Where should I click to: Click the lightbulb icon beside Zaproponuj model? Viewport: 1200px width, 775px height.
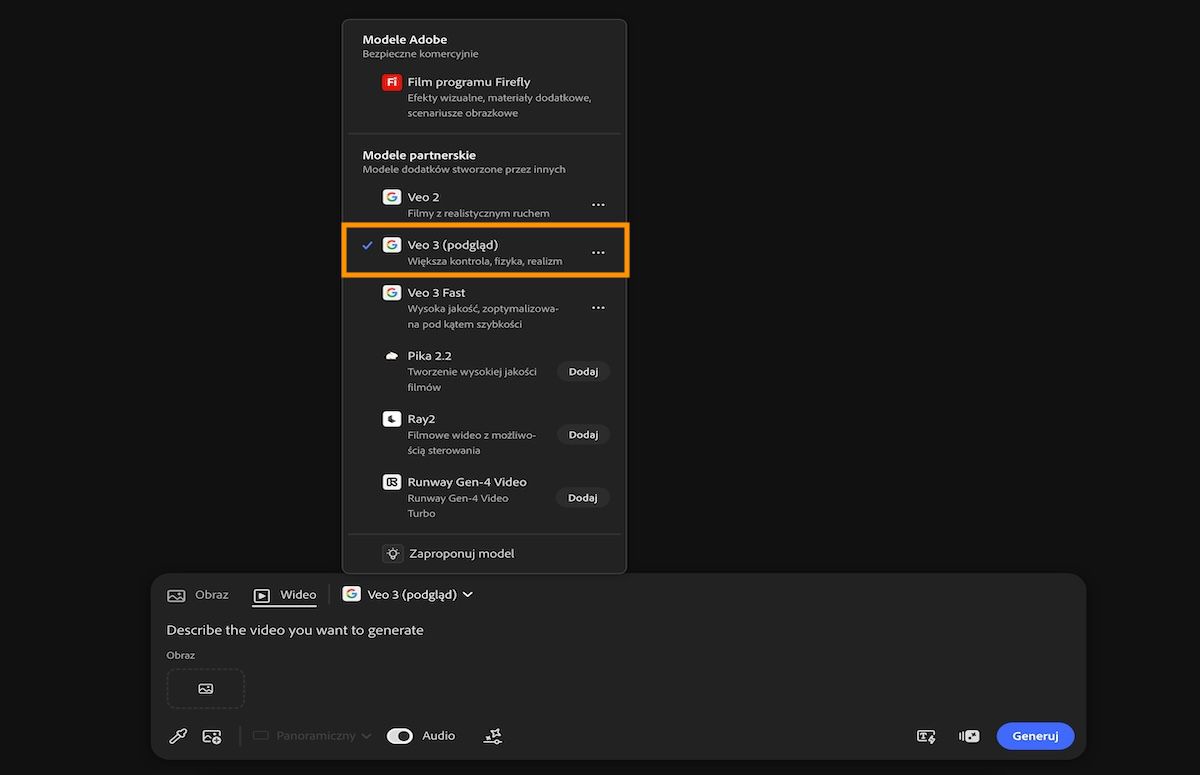tap(392, 553)
